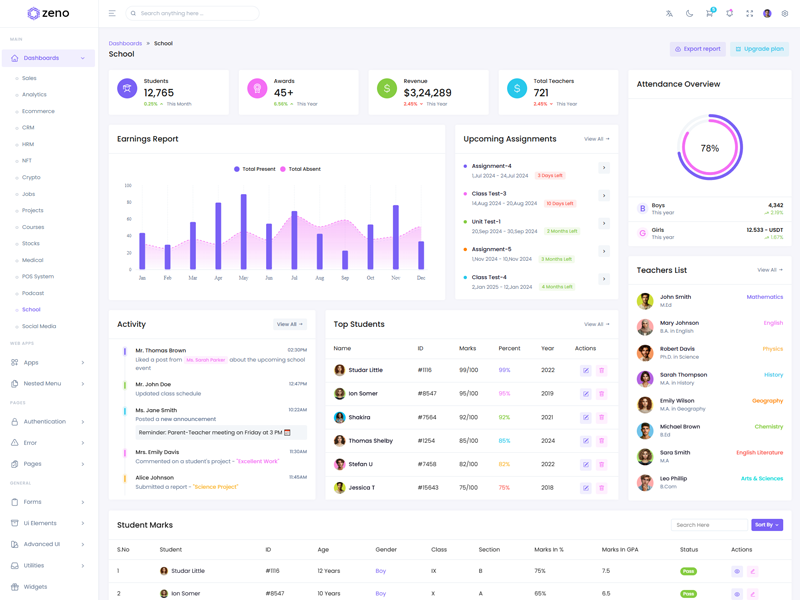Open the shopping cart icon

coord(709,14)
